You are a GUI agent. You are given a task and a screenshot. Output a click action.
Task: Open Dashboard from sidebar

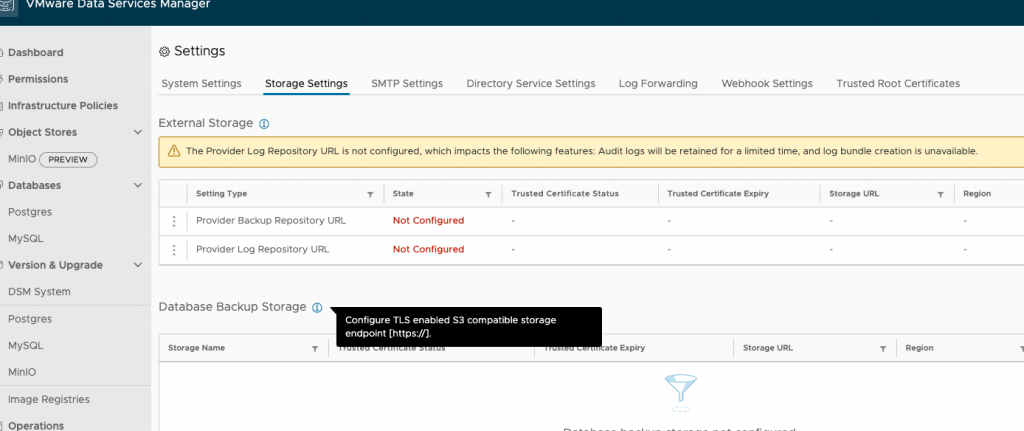(35, 52)
